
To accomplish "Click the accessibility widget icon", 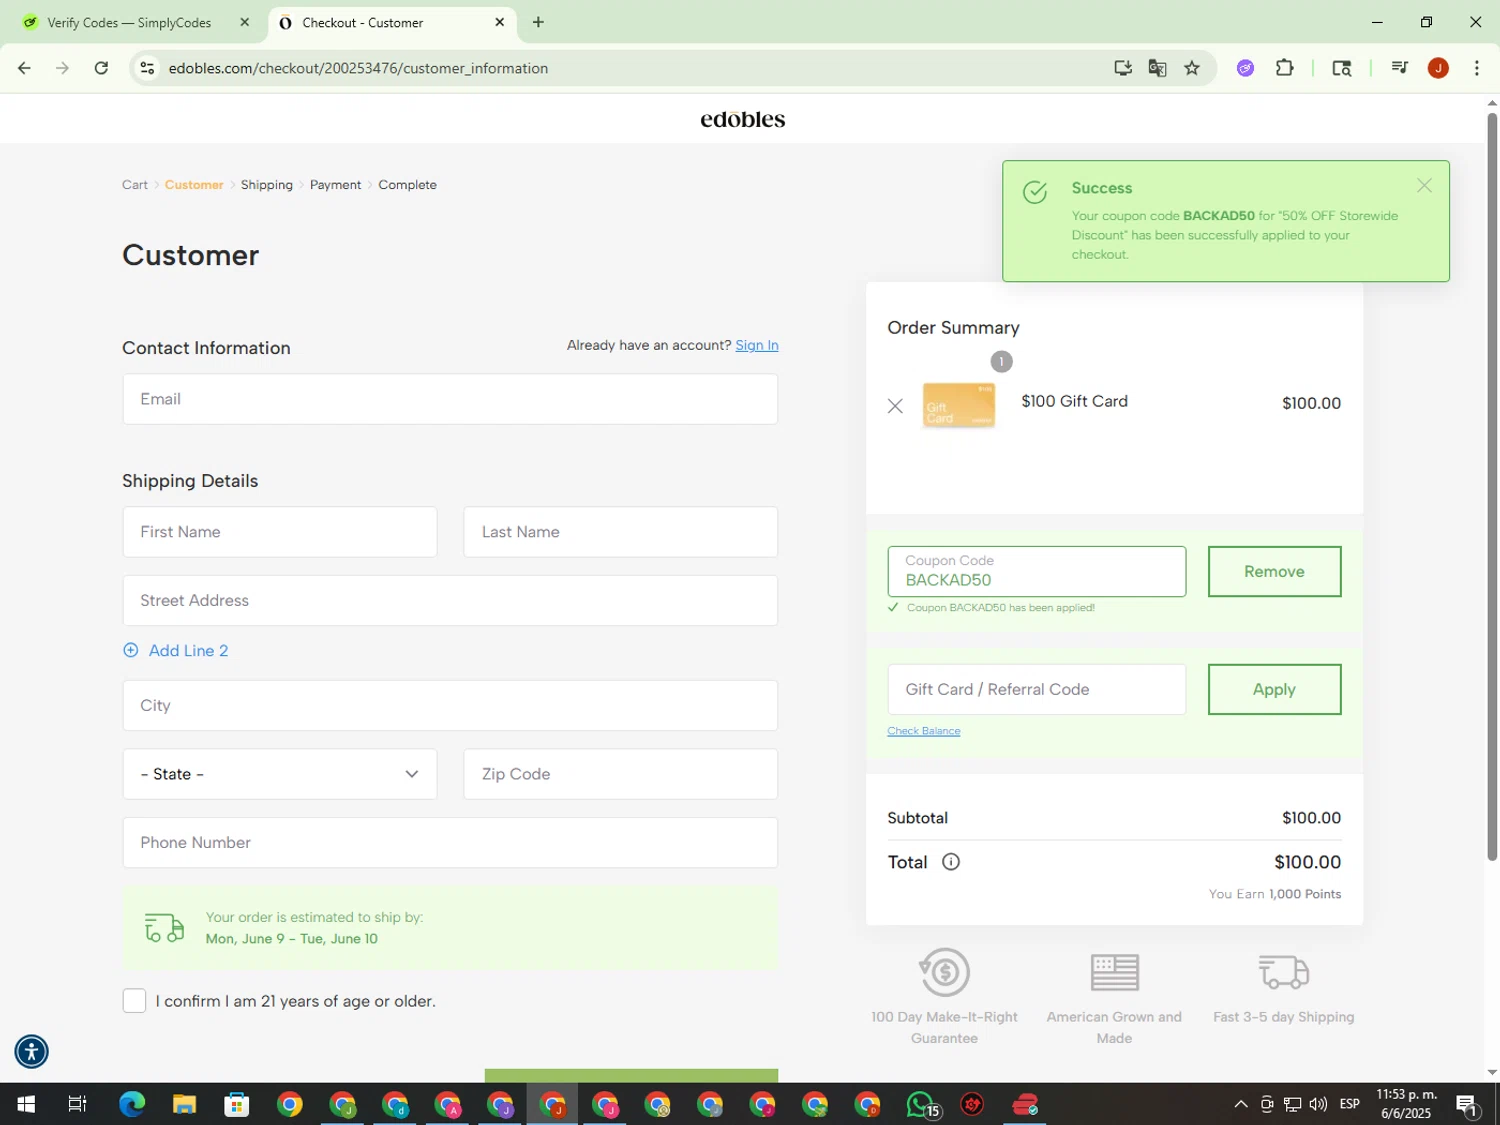I will tap(31, 1051).
